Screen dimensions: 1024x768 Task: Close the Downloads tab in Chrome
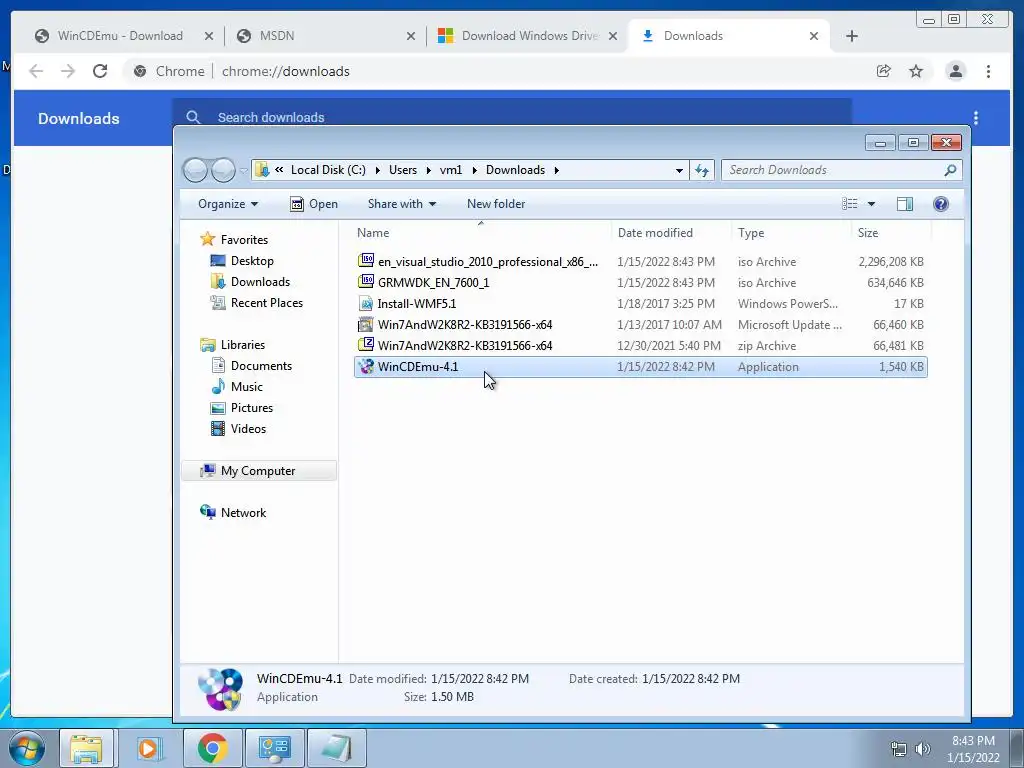click(814, 36)
